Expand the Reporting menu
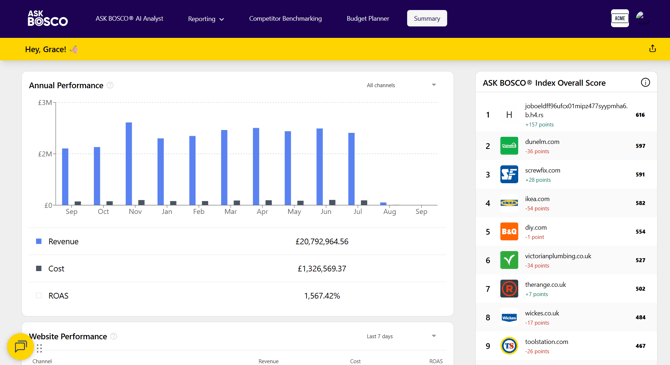 206,19
